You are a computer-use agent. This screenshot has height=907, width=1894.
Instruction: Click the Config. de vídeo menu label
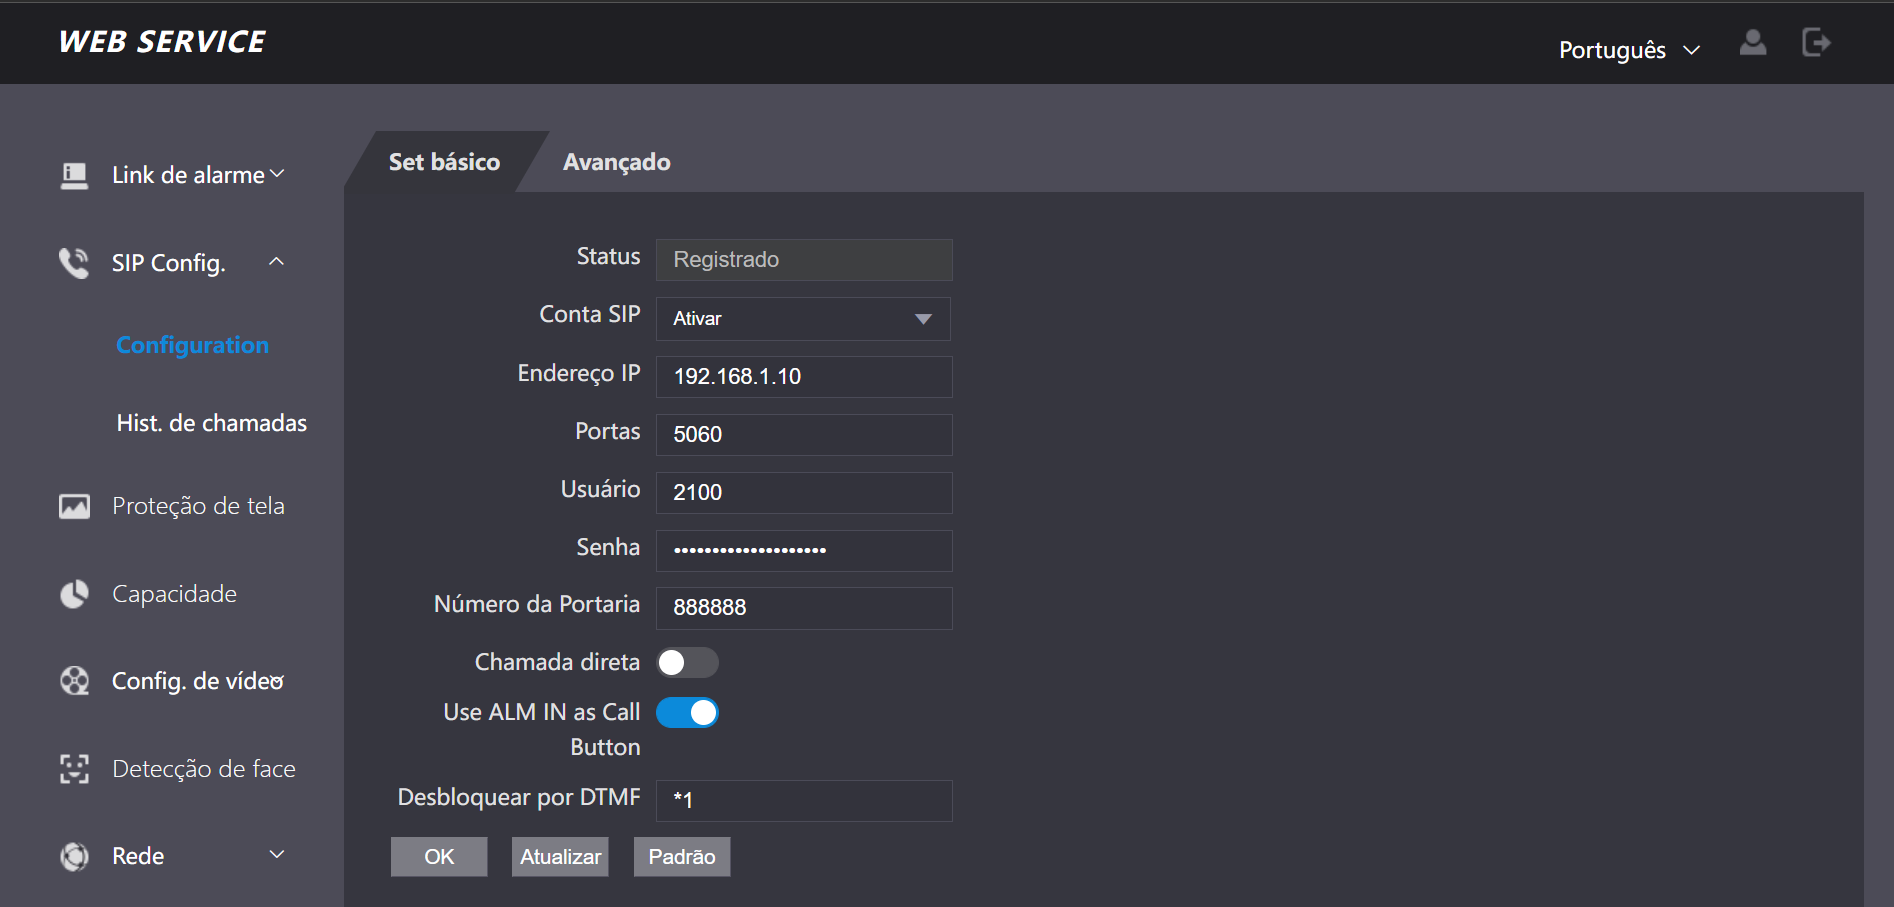tap(197, 681)
